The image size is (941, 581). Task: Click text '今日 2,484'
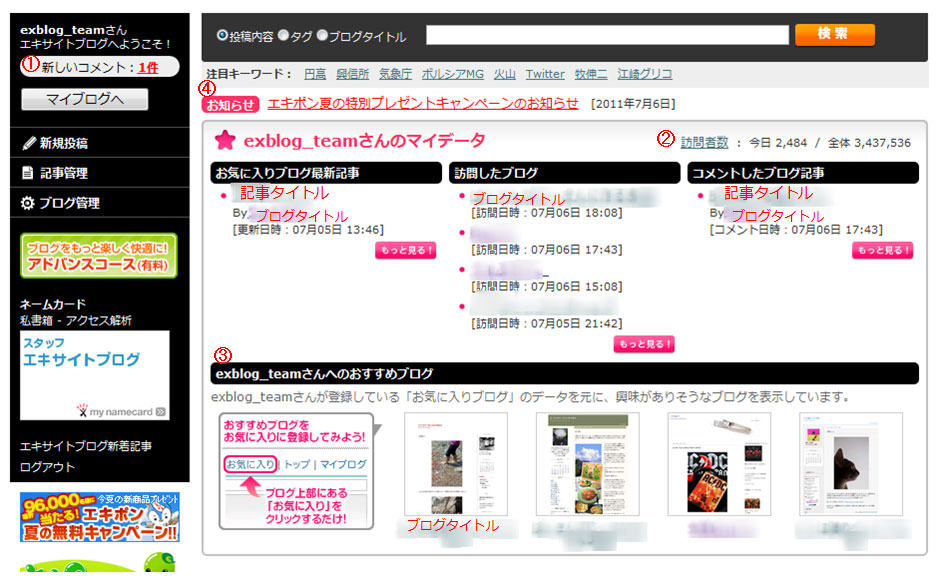pyautogui.click(x=778, y=143)
